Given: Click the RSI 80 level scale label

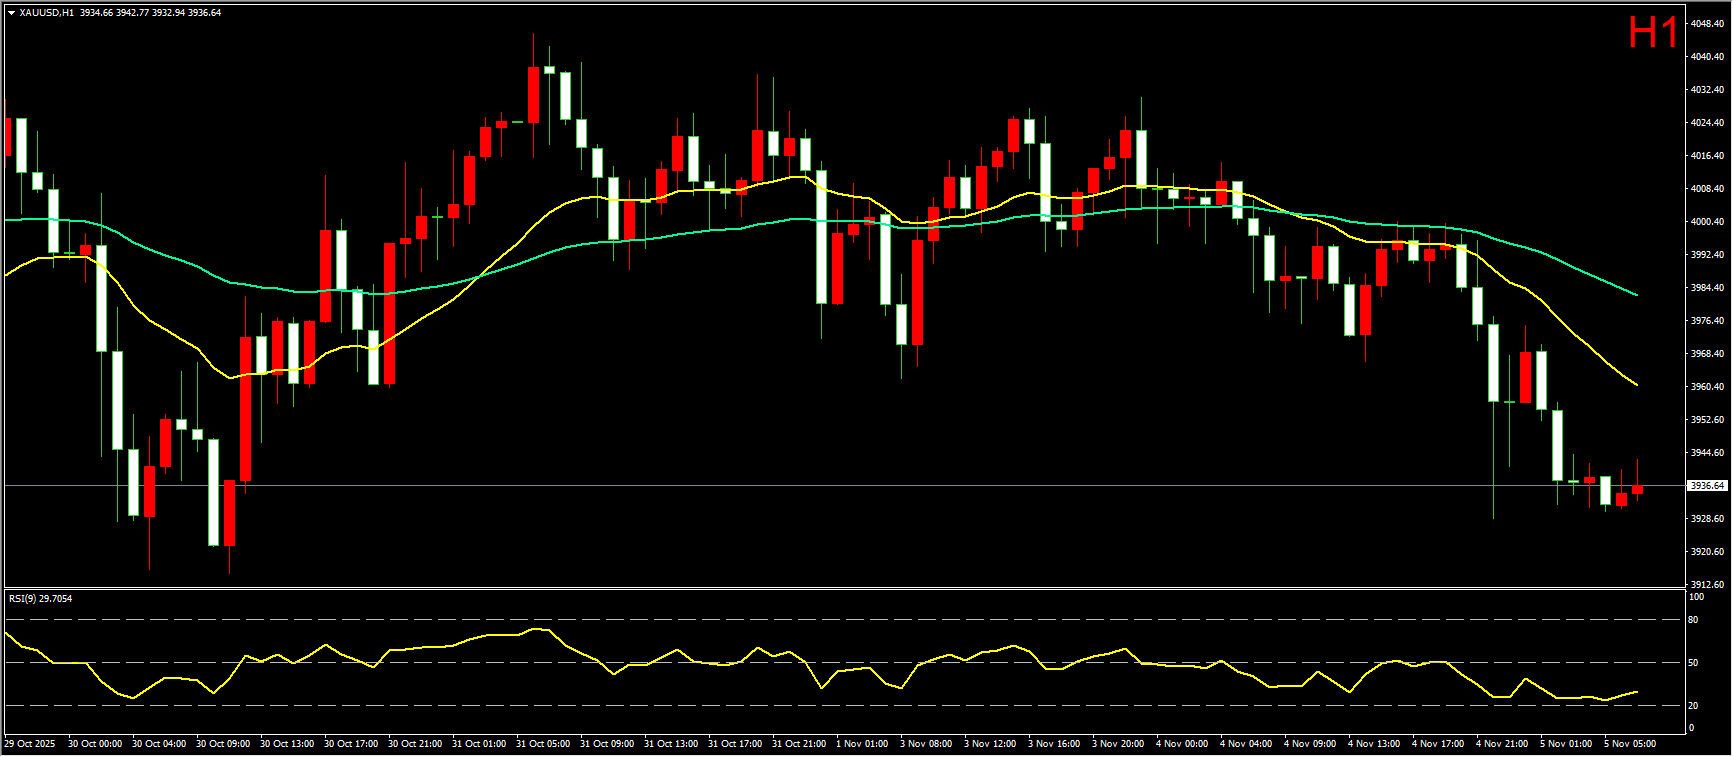Looking at the screenshot, I should [1693, 620].
